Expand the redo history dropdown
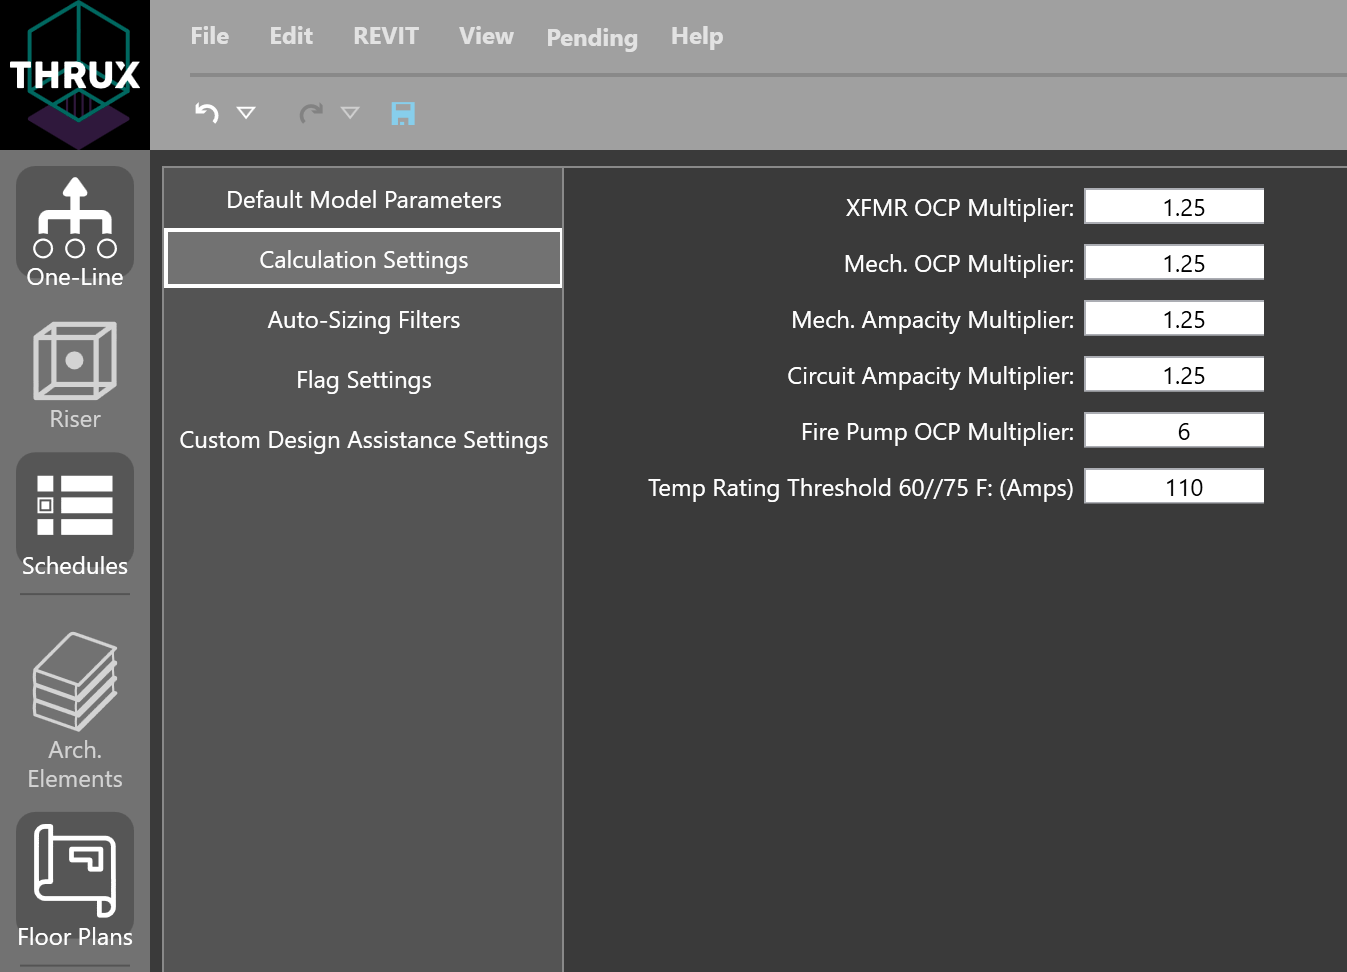The image size is (1347, 972). pos(350,114)
